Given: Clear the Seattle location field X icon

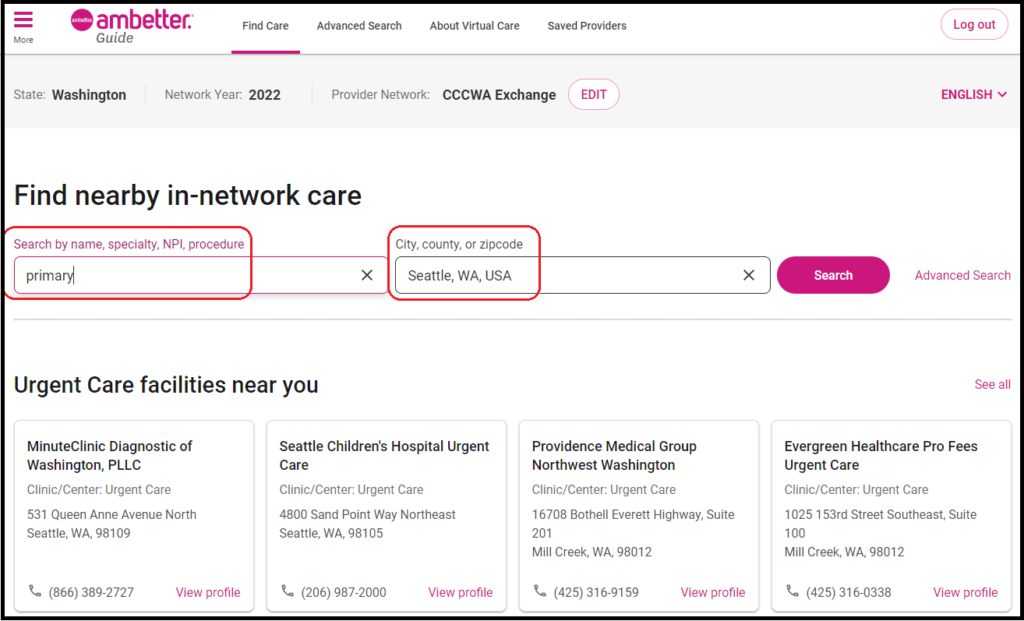Looking at the screenshot, I should pos(749,275).
